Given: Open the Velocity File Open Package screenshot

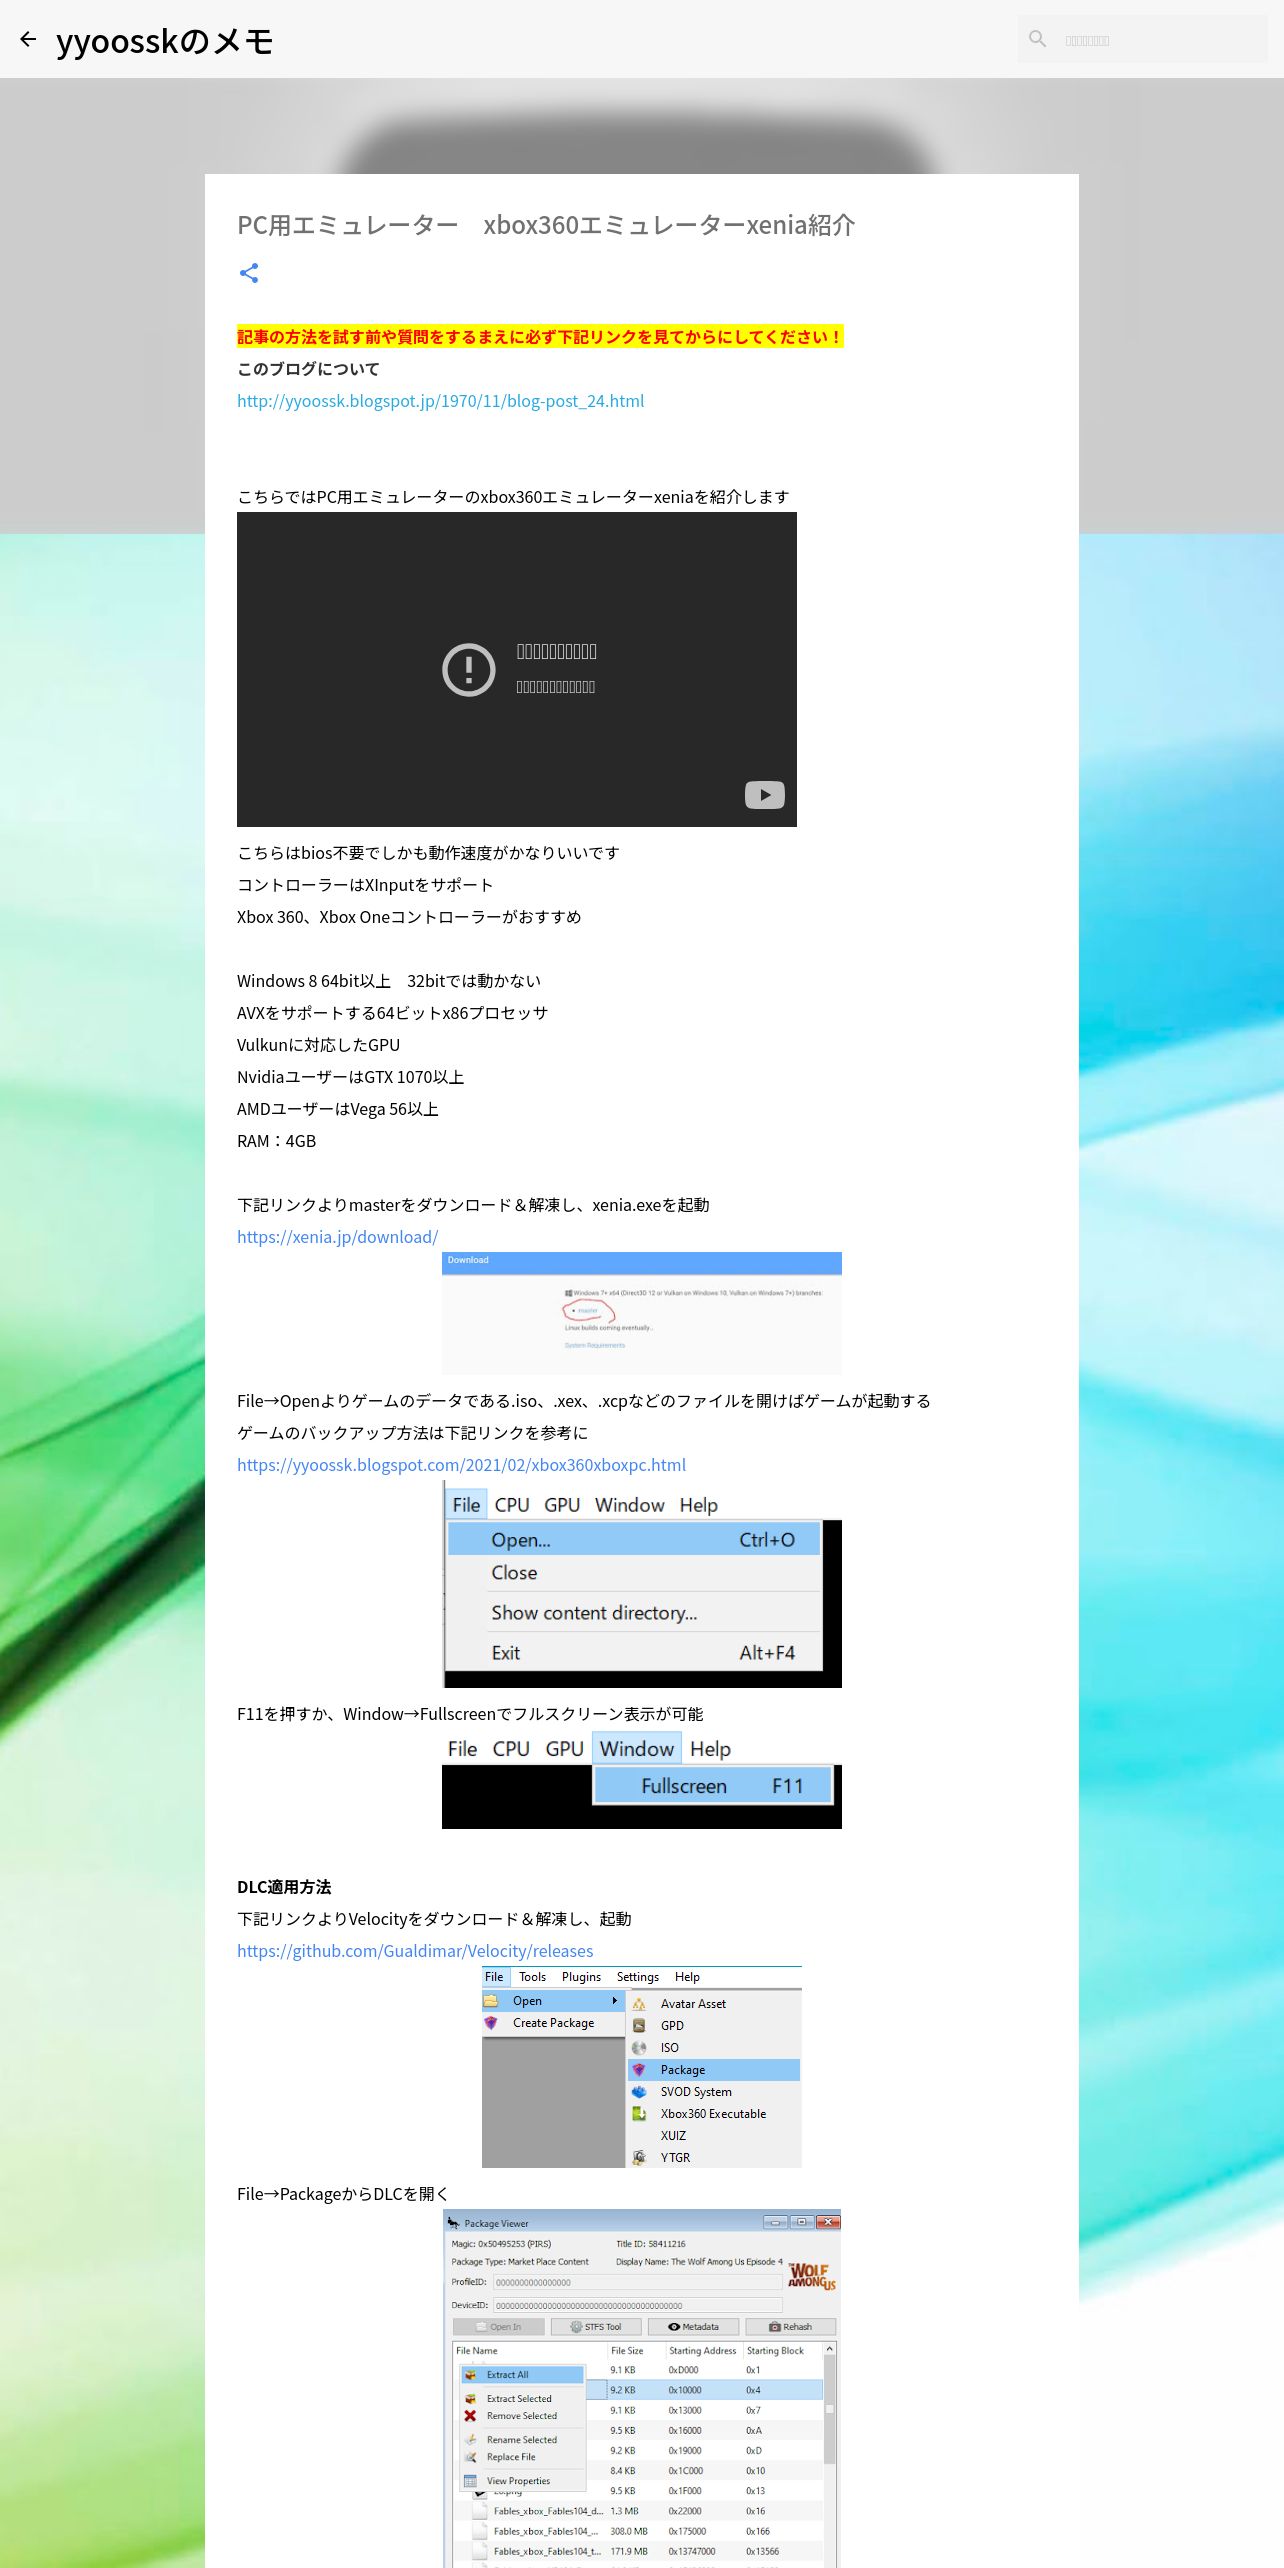Looking at the screenshot, I should [x=642, y=2067].
